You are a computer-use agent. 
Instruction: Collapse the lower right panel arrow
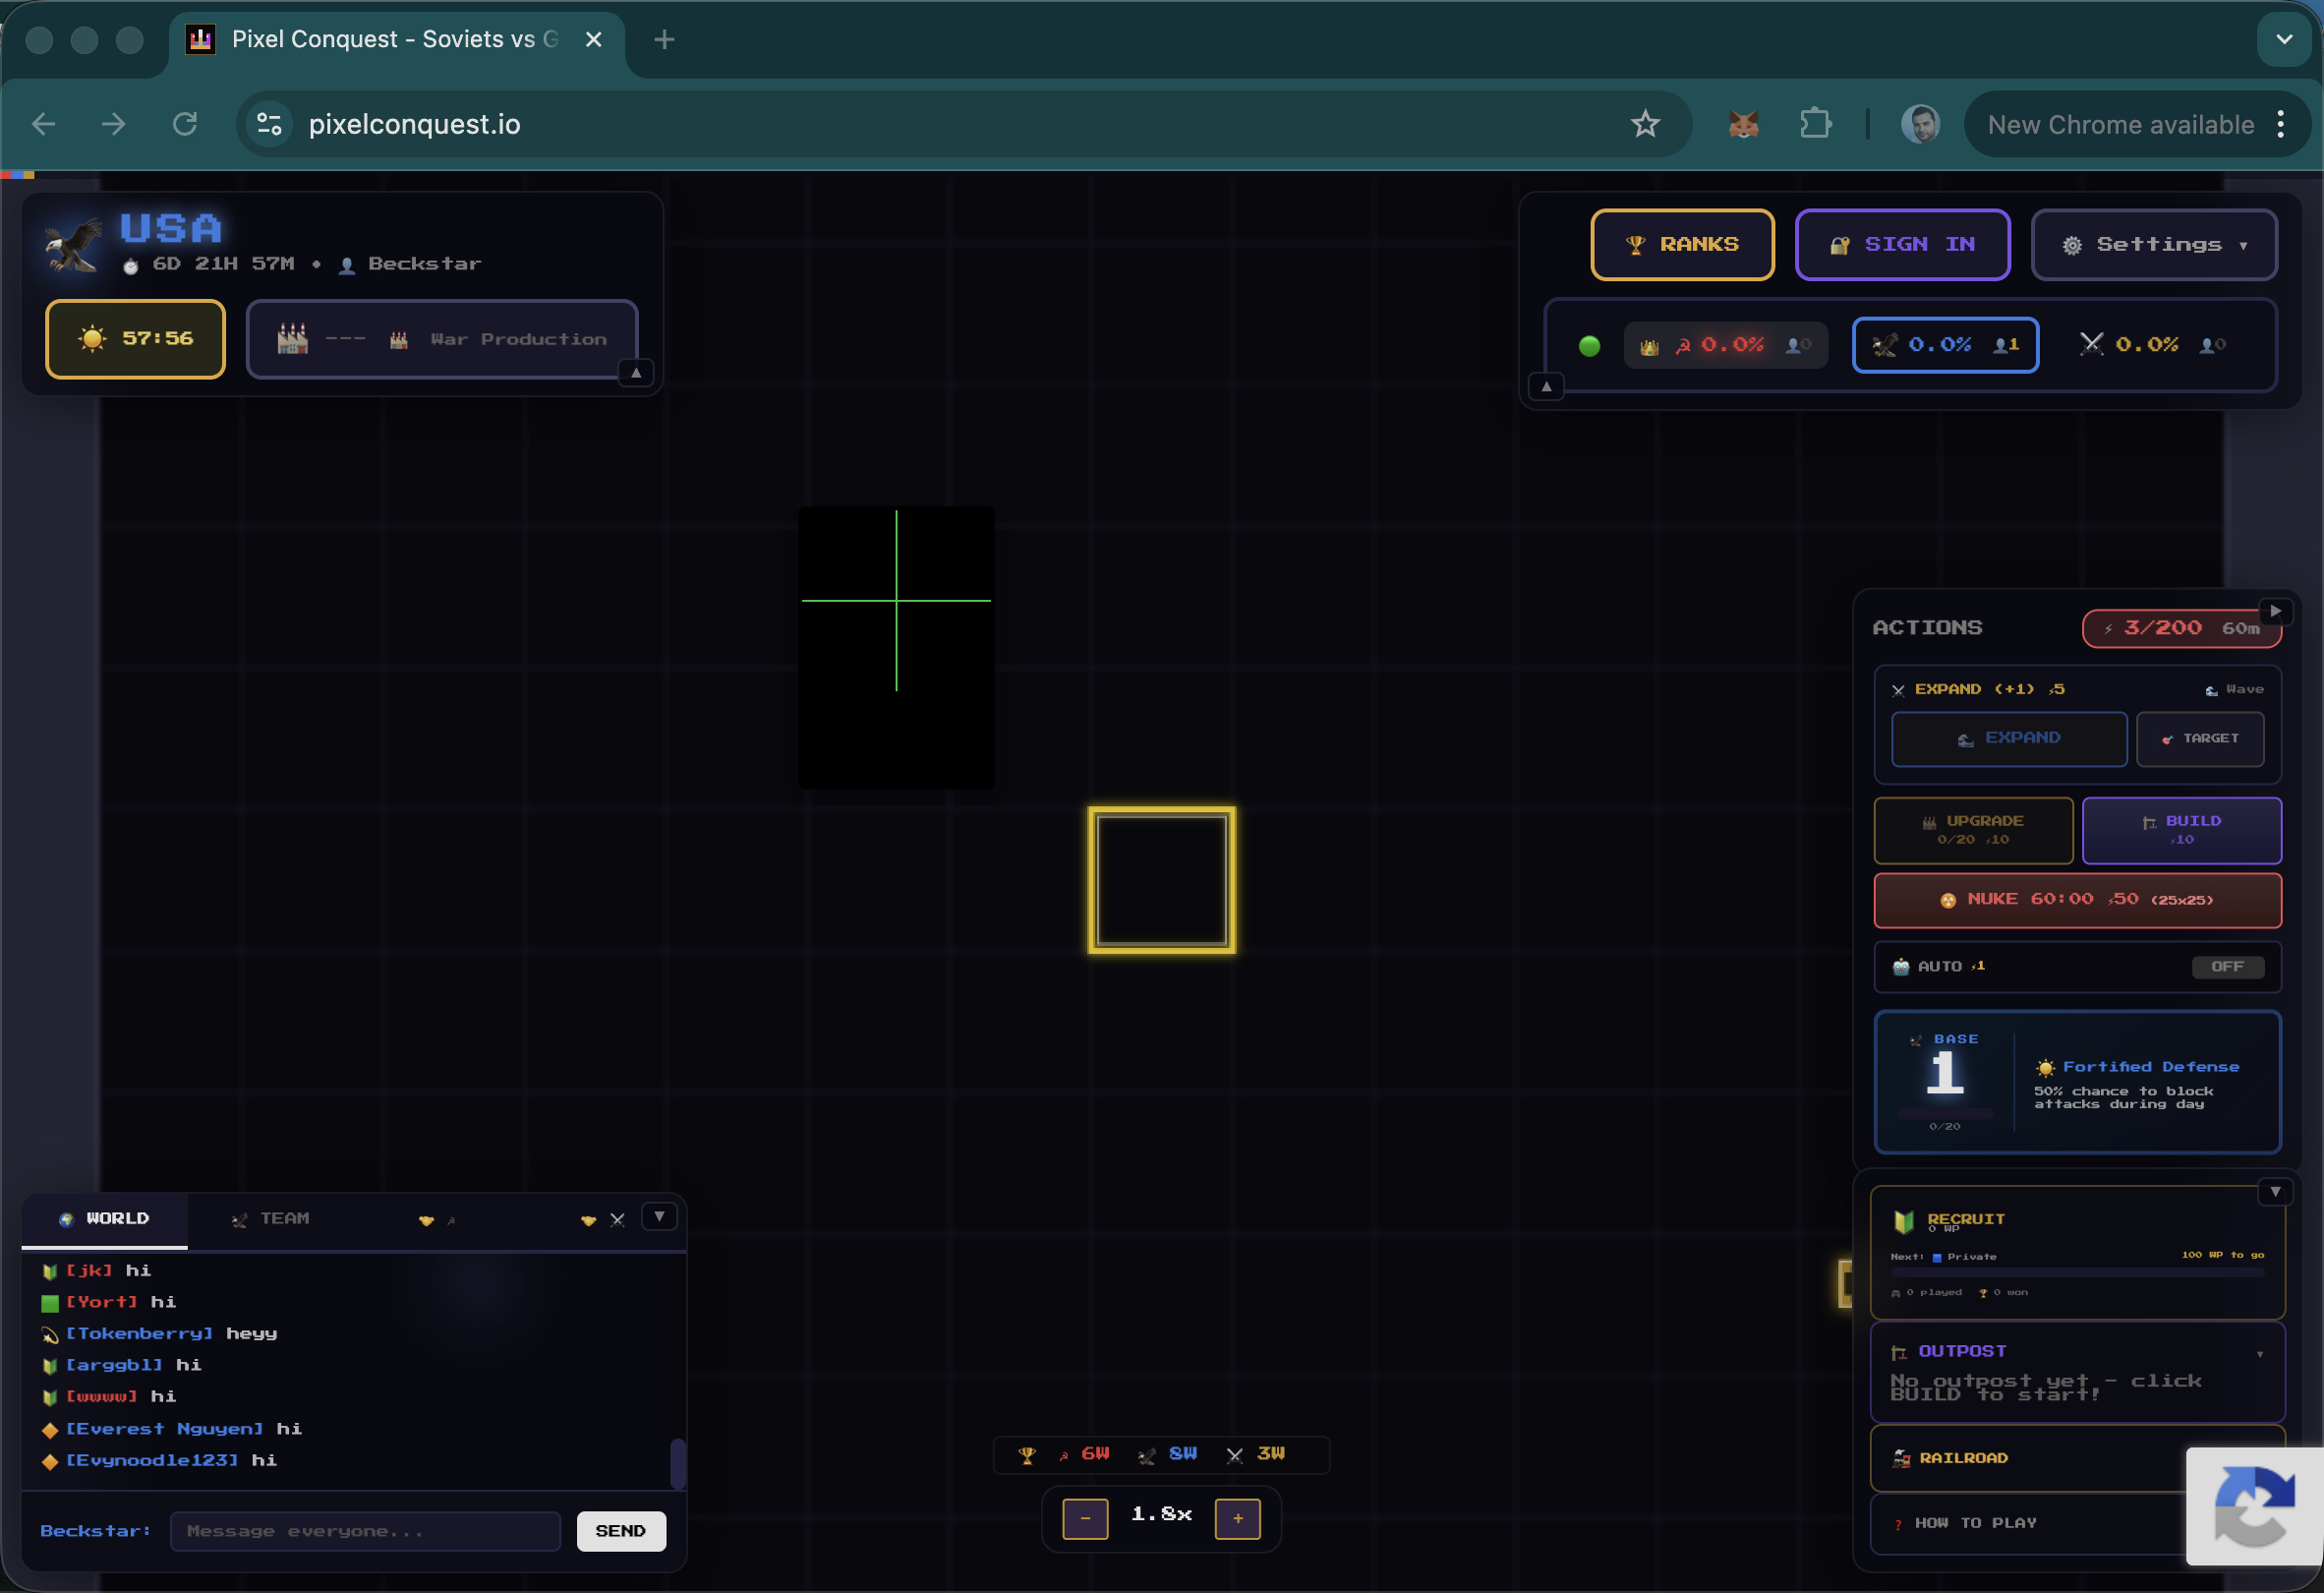coord(2275,1191)
